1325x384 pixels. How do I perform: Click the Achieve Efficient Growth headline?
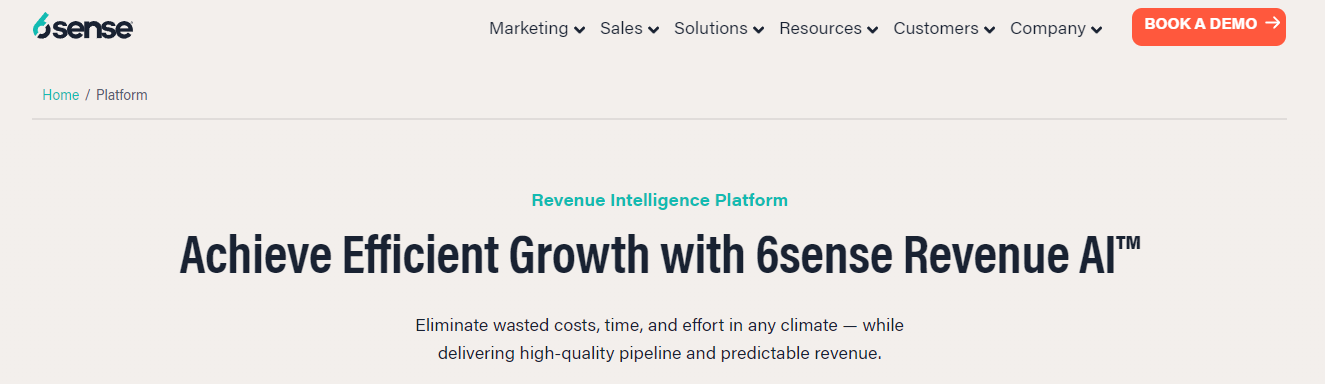(x=660, y=254)
